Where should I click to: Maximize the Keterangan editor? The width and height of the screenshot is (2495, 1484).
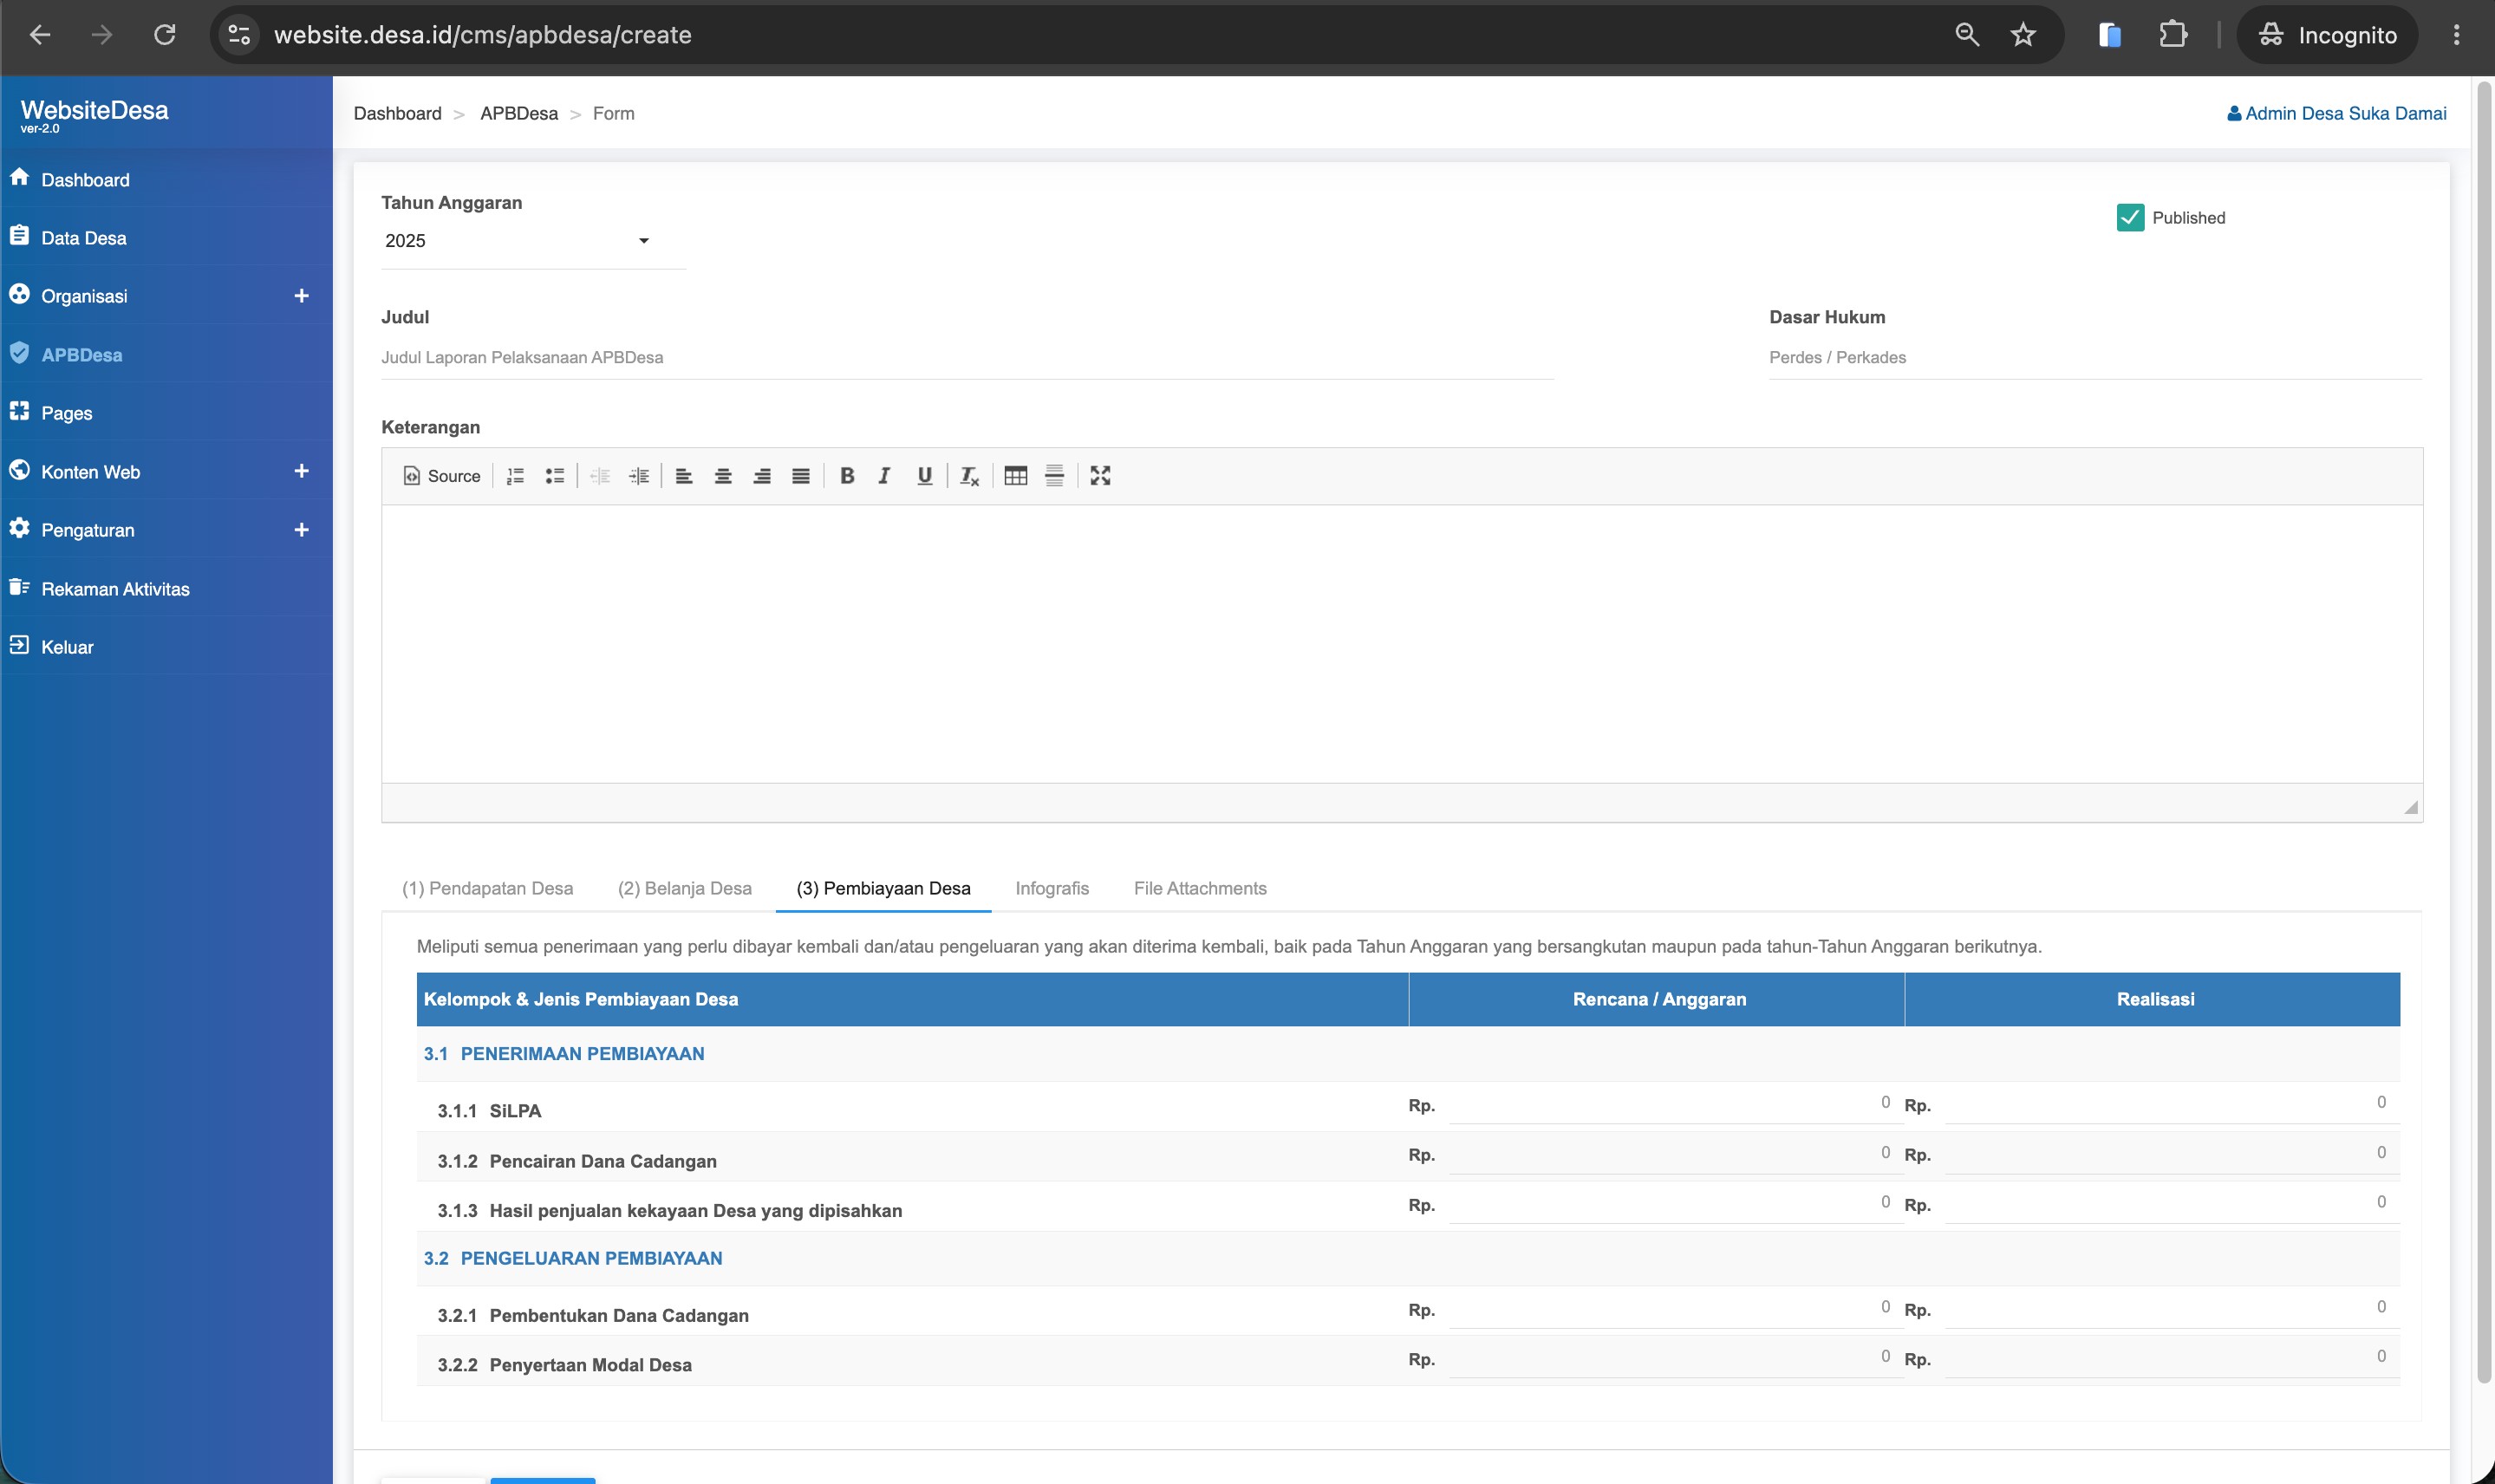point(1100,476)
